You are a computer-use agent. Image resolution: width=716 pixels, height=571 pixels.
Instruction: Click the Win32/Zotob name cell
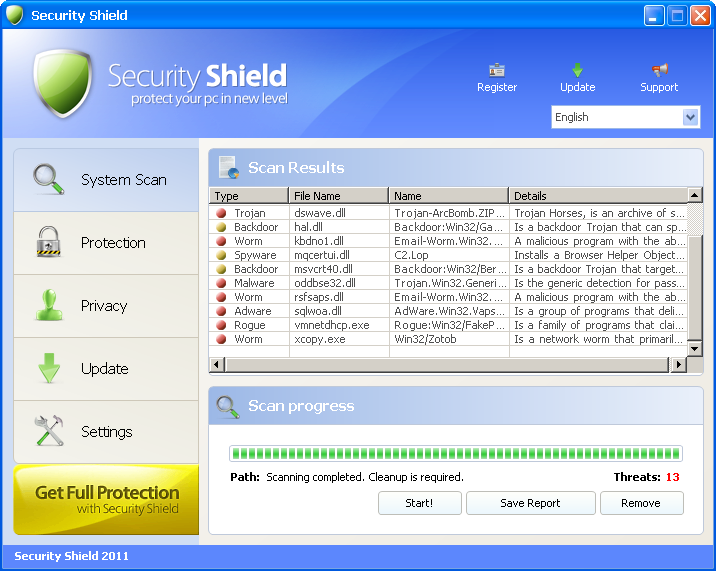coord(425,339)
